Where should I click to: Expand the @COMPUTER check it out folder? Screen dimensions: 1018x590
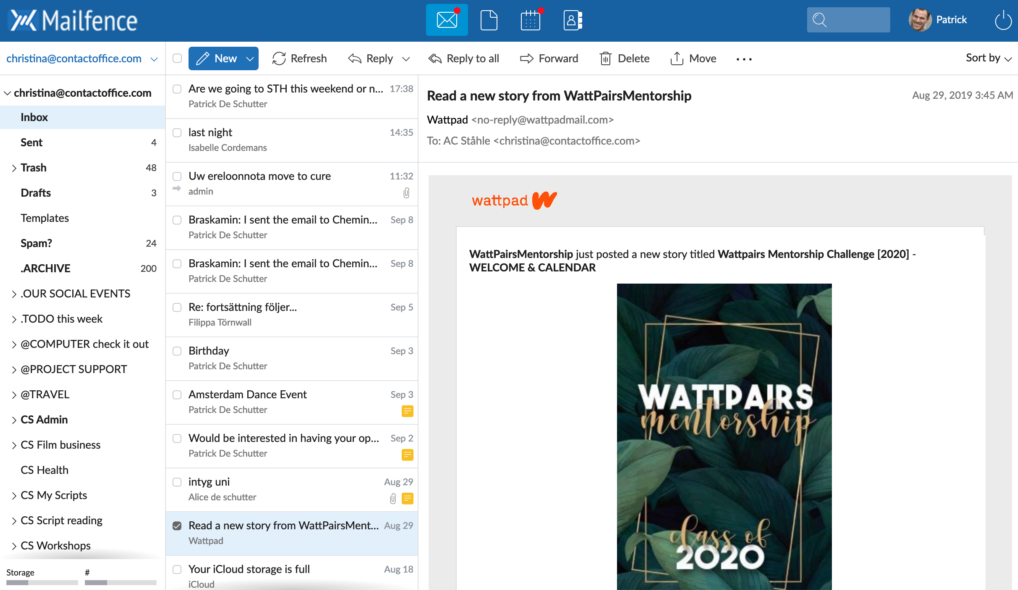coord(14,345)
